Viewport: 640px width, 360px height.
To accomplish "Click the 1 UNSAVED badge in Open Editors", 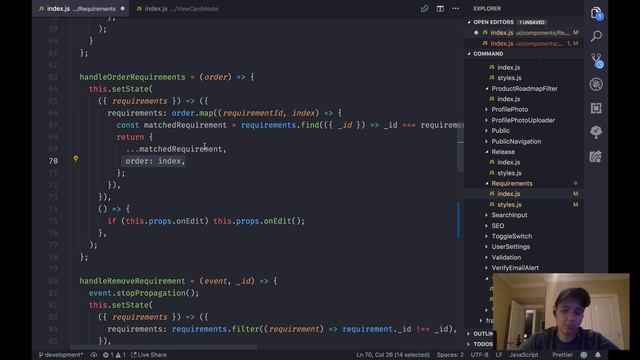I will [x=532, y=22].
